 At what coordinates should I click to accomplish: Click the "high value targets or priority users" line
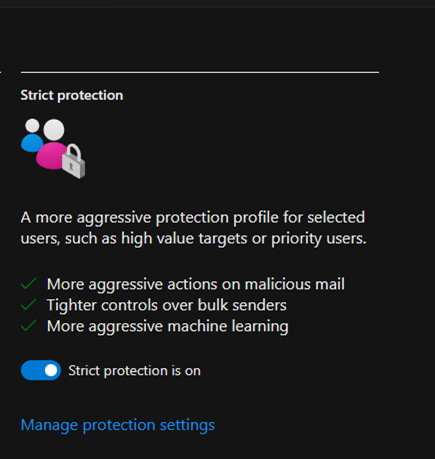click(193, 239)
